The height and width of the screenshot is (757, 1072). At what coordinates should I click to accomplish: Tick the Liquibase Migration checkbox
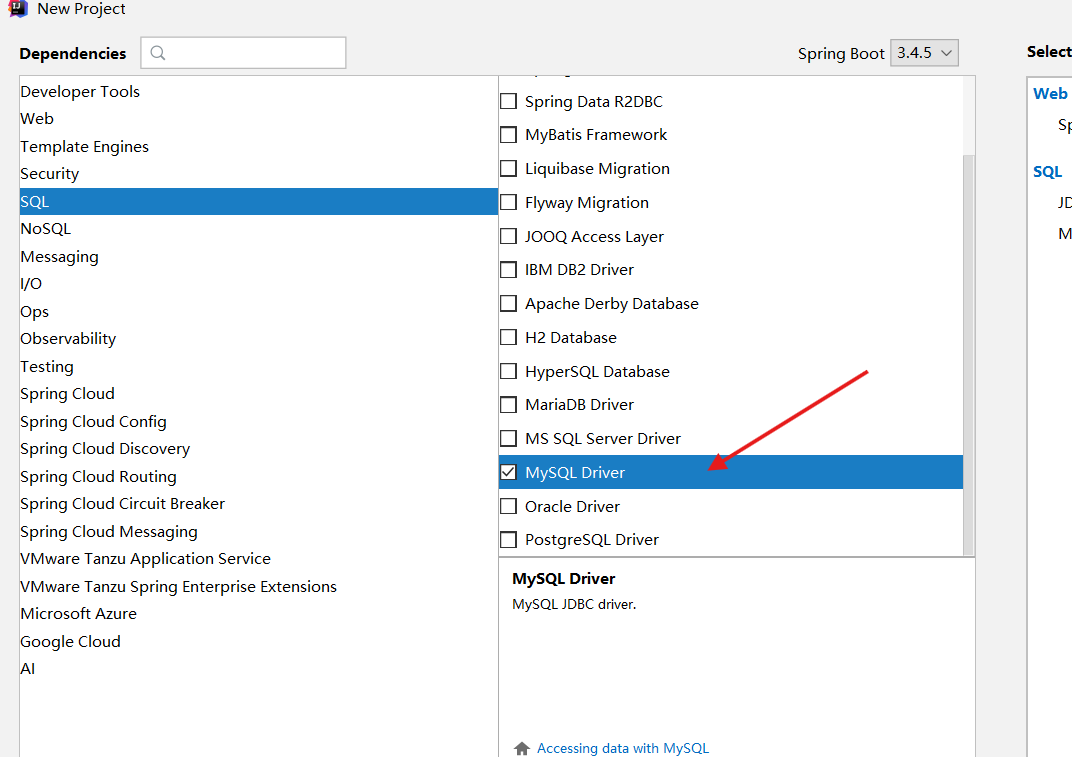coord(509,168)
